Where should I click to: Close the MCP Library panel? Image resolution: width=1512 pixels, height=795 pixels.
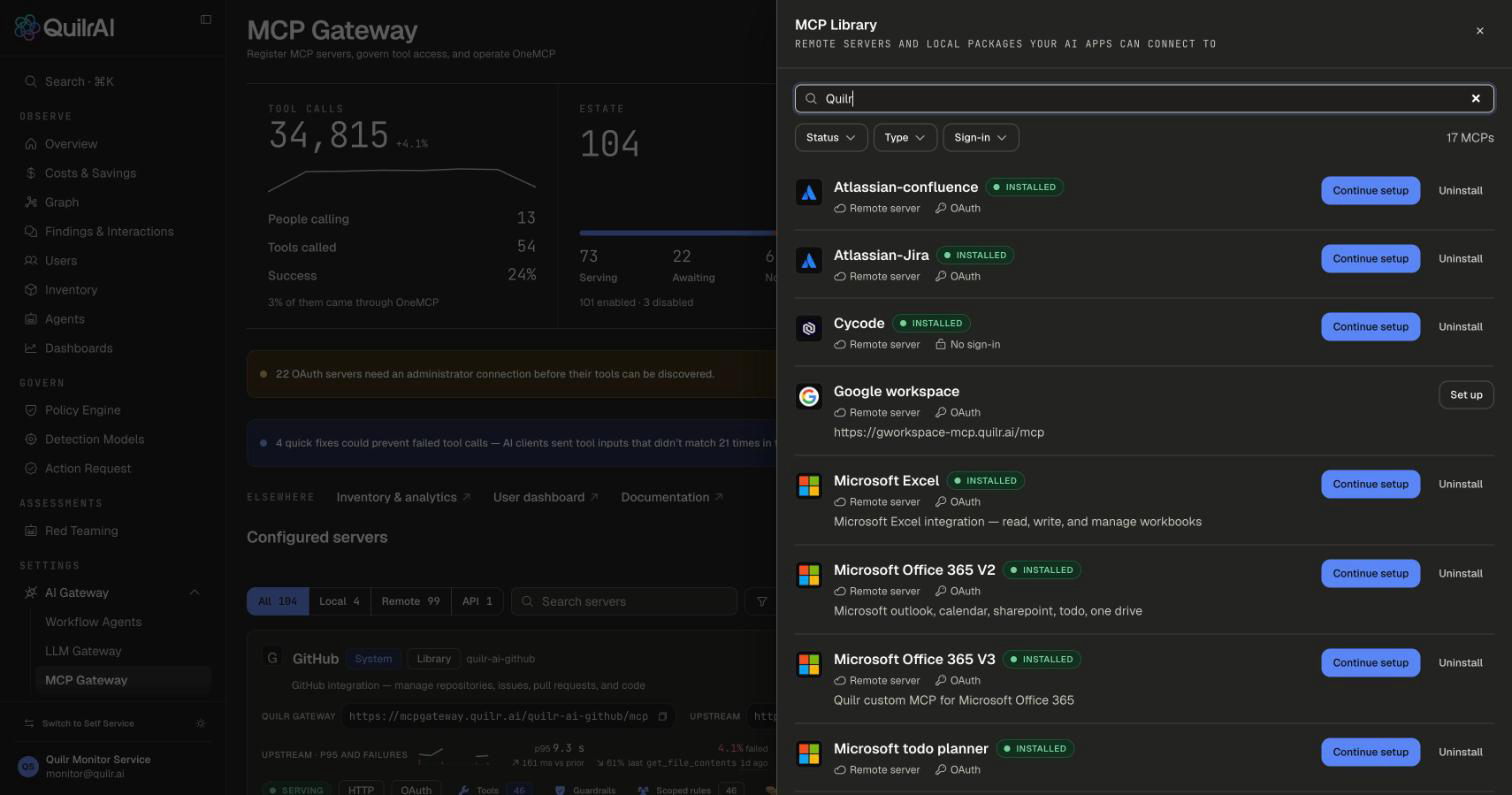tap(1480, 31)
